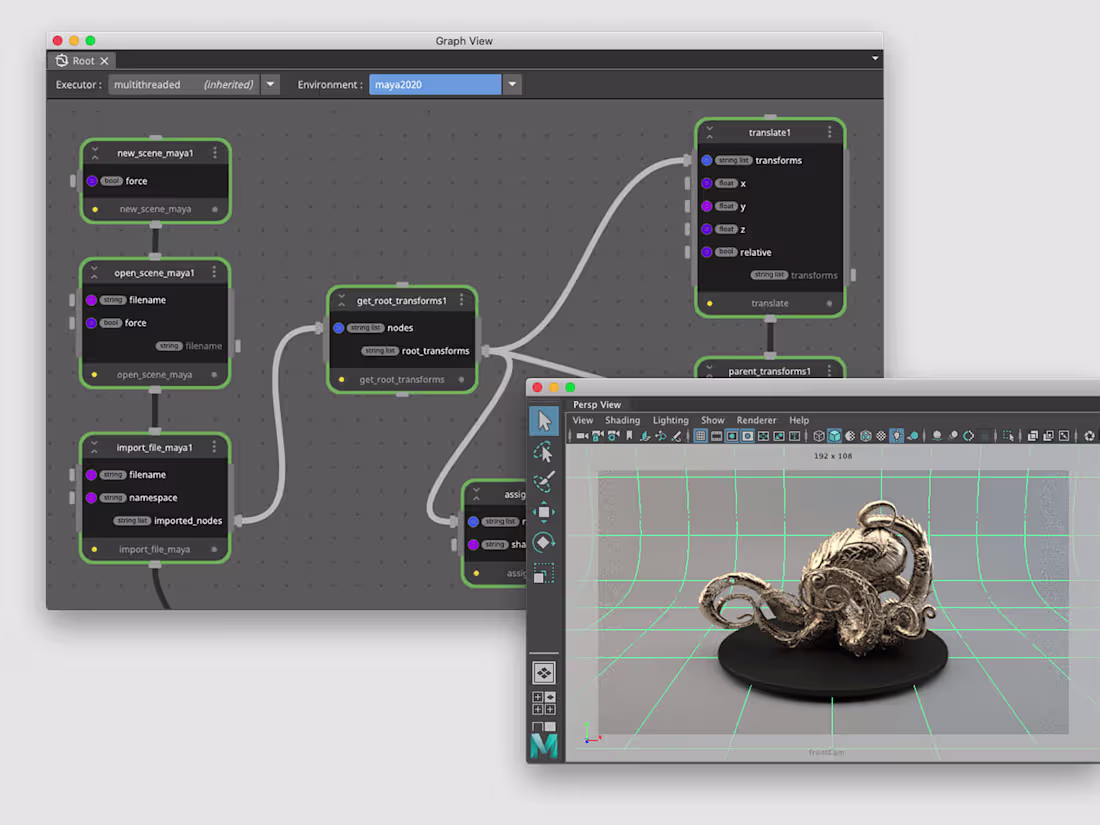Select the arrow Select tool
The width and height of the screenshot is (1100, 825).
click(543, 421)
